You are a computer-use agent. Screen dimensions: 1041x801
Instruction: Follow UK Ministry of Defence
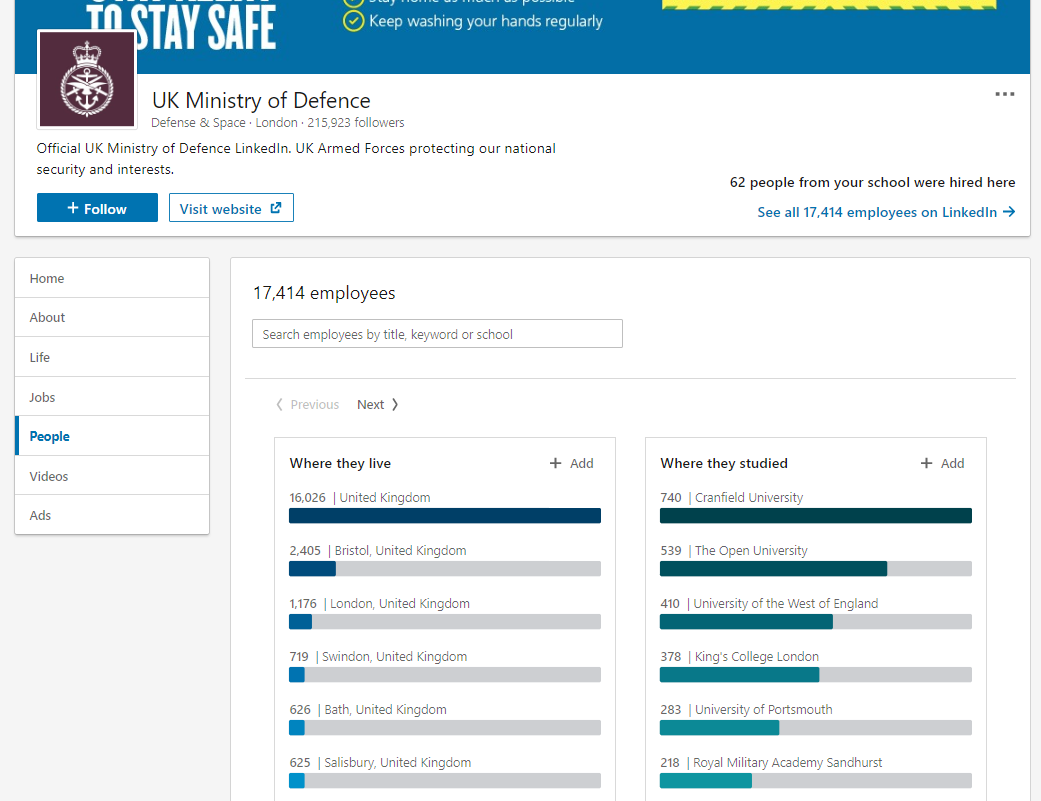pyautogui.click(x=98, y=208)
